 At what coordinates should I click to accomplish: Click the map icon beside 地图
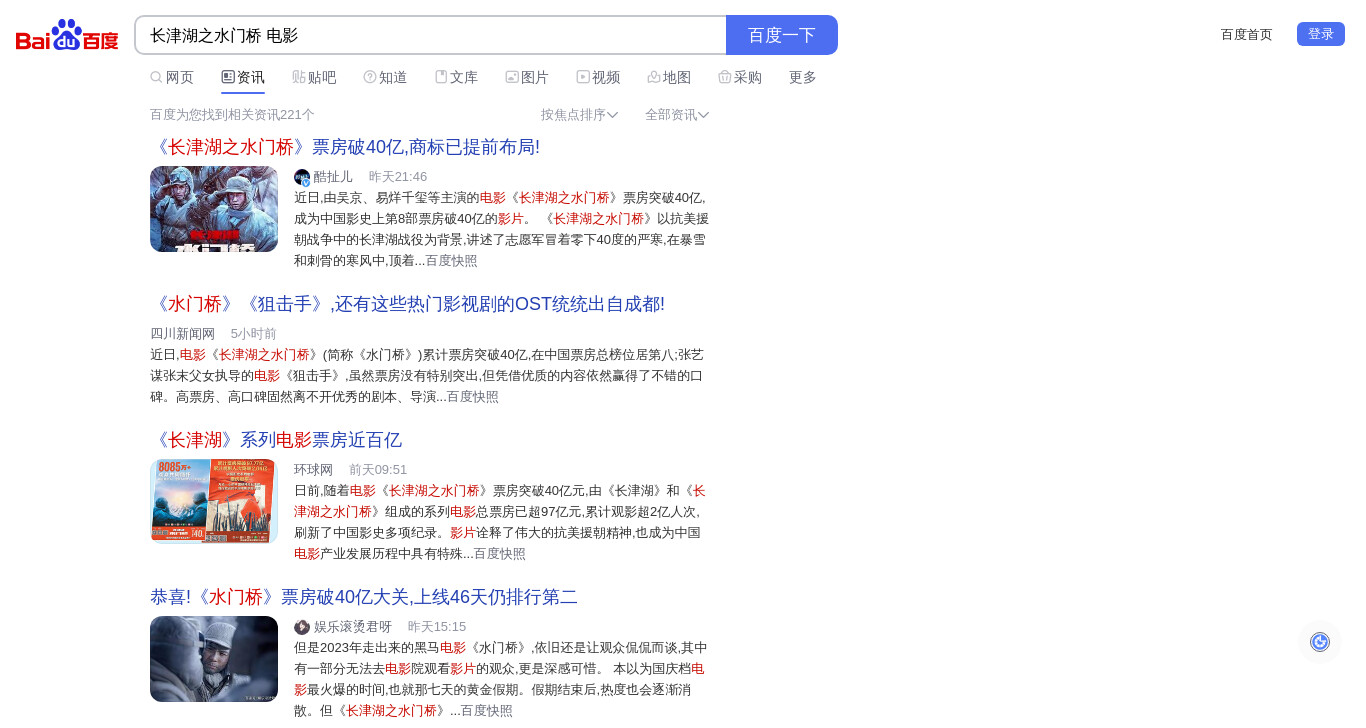(654, 77)
